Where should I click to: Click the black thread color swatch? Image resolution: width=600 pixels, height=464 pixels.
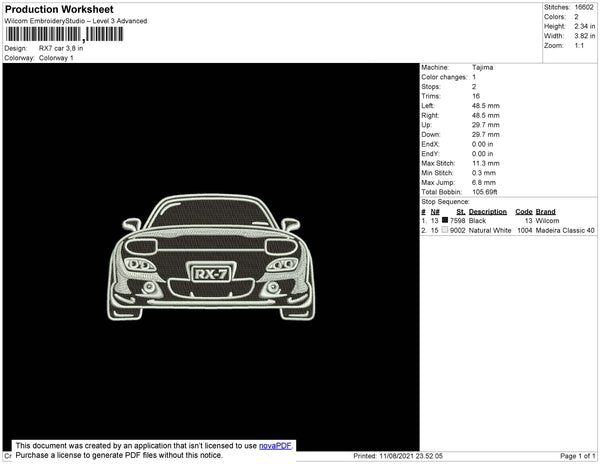pos(445,220)
